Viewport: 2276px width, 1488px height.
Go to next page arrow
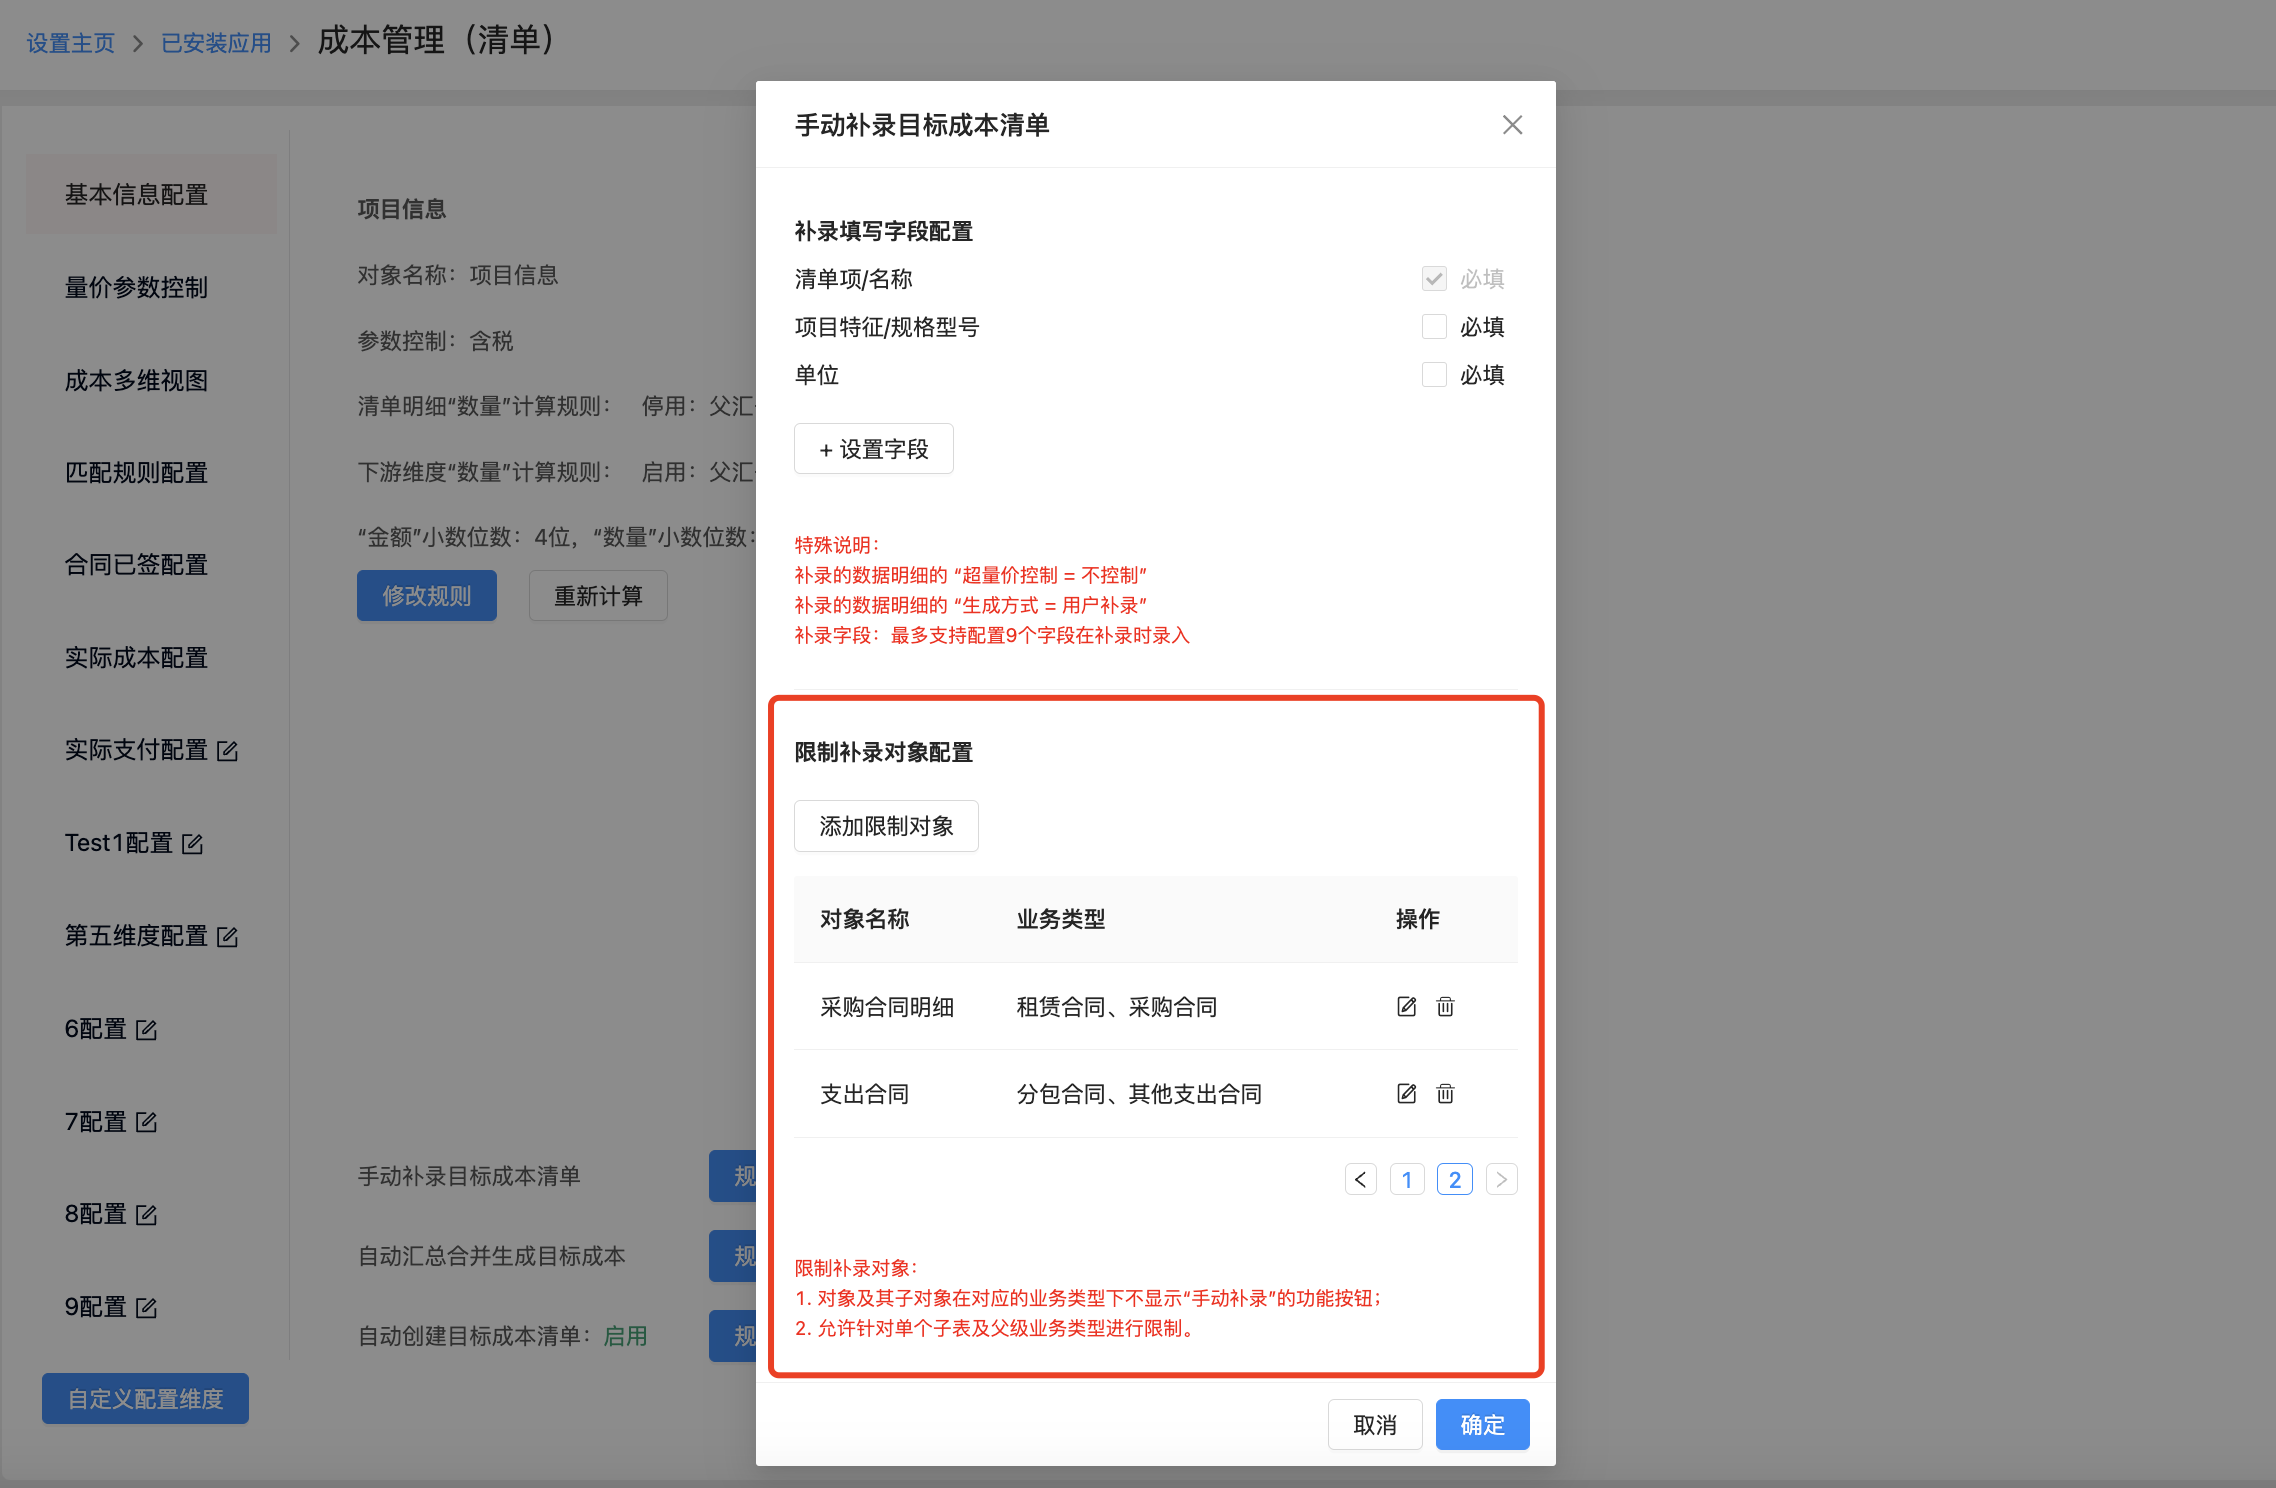click(x=1501, y=1180)
